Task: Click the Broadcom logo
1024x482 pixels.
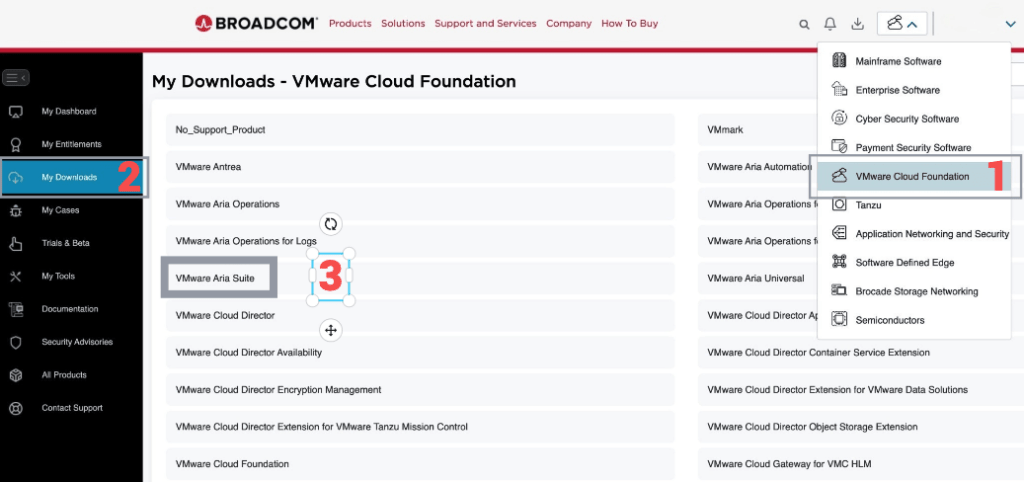Action: 256,24
